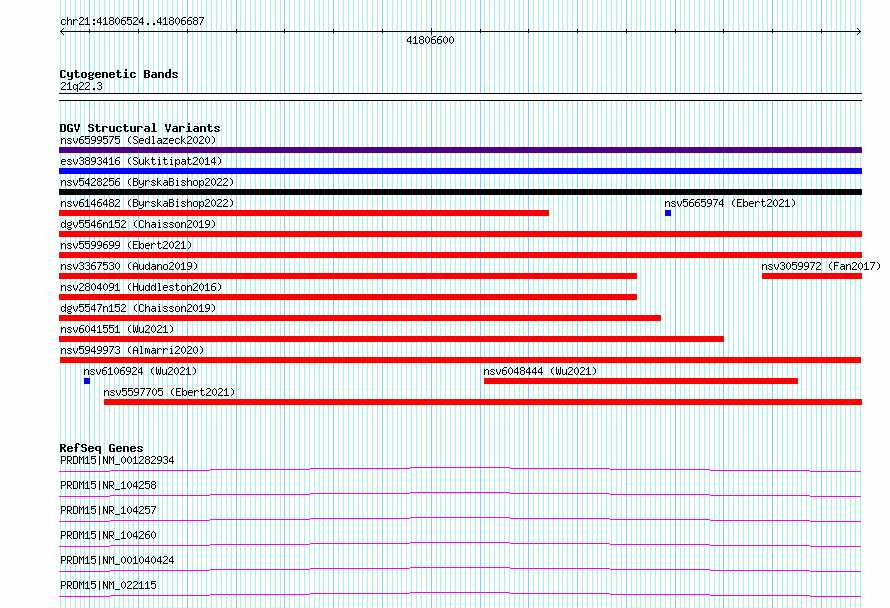
Task: Click the nsv5599699 (Ebert2021) label
Action: [126, 245]
